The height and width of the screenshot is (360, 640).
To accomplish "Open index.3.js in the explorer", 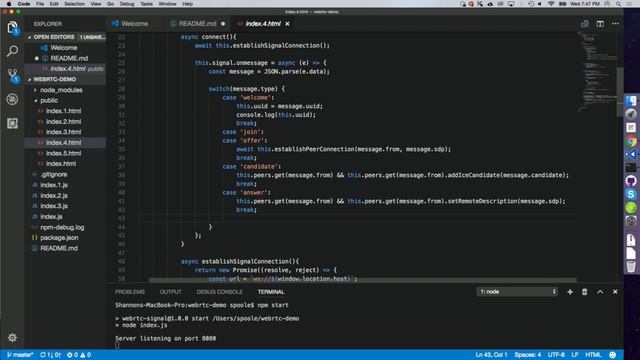I will click(x=54, y=206).
